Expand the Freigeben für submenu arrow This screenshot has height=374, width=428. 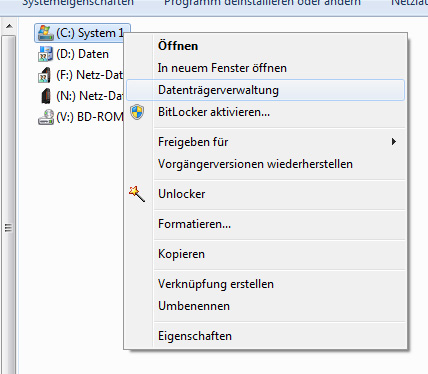[394, 142]
